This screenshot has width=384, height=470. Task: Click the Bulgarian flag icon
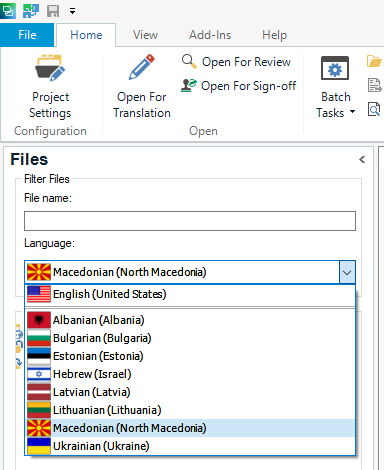[x=39, y=338]
